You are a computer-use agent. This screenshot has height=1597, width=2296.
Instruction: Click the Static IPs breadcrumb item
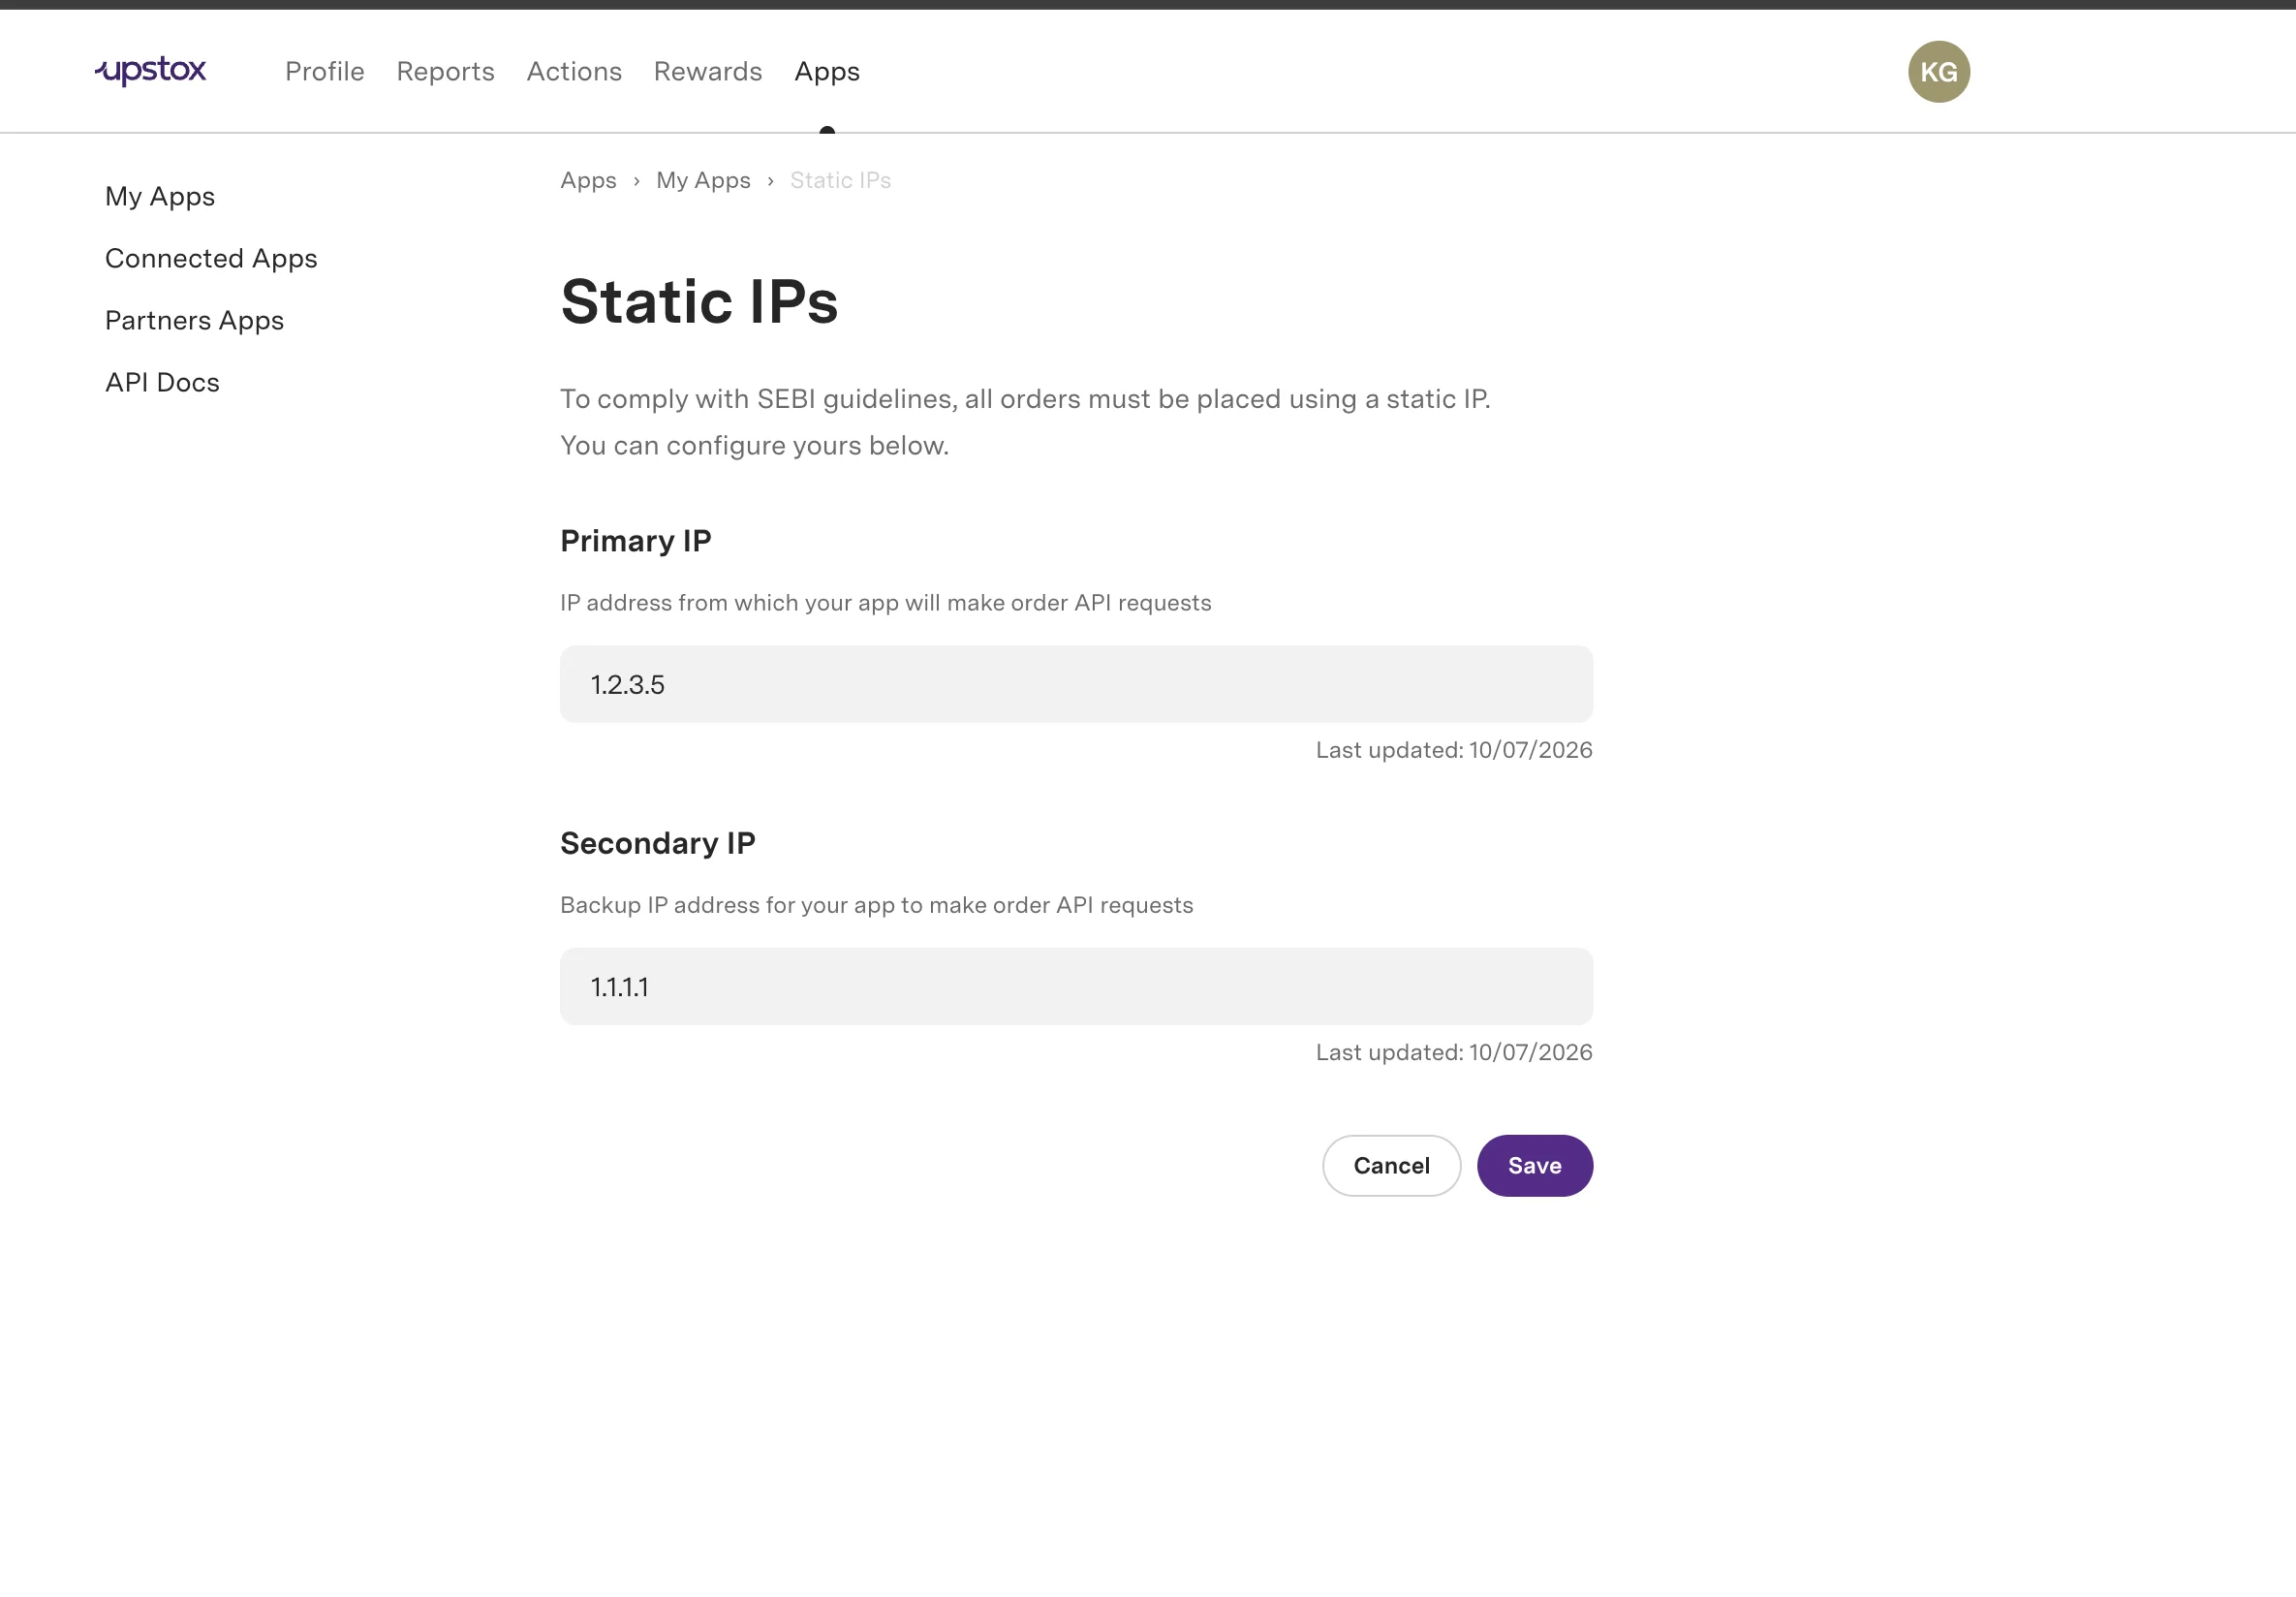[840, 181]
